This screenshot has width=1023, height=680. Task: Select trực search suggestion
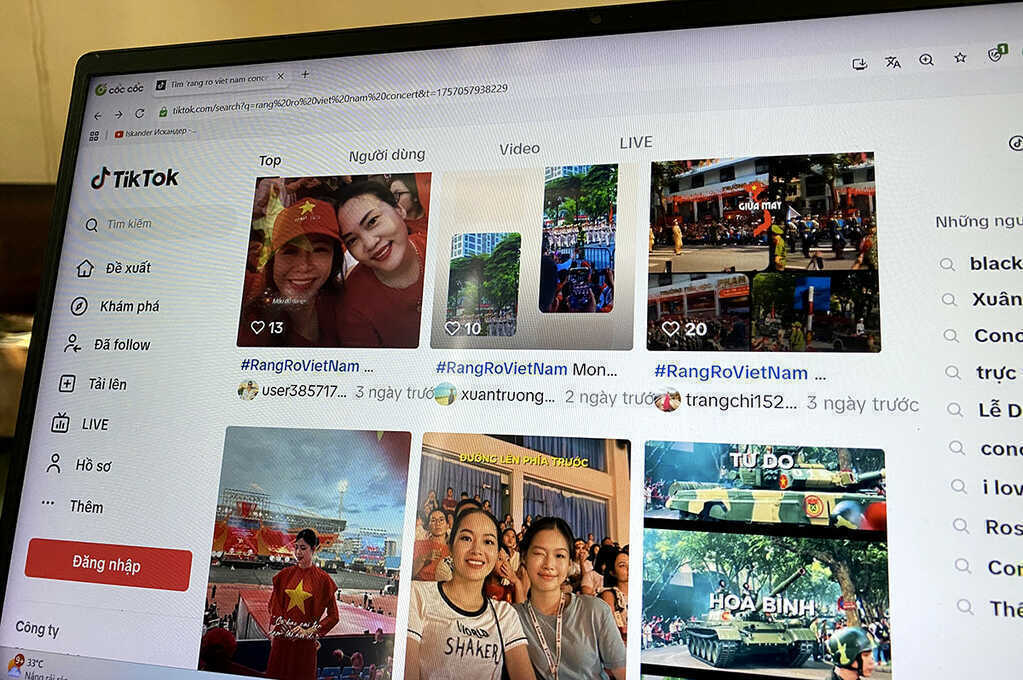click(x=996, y=373)
